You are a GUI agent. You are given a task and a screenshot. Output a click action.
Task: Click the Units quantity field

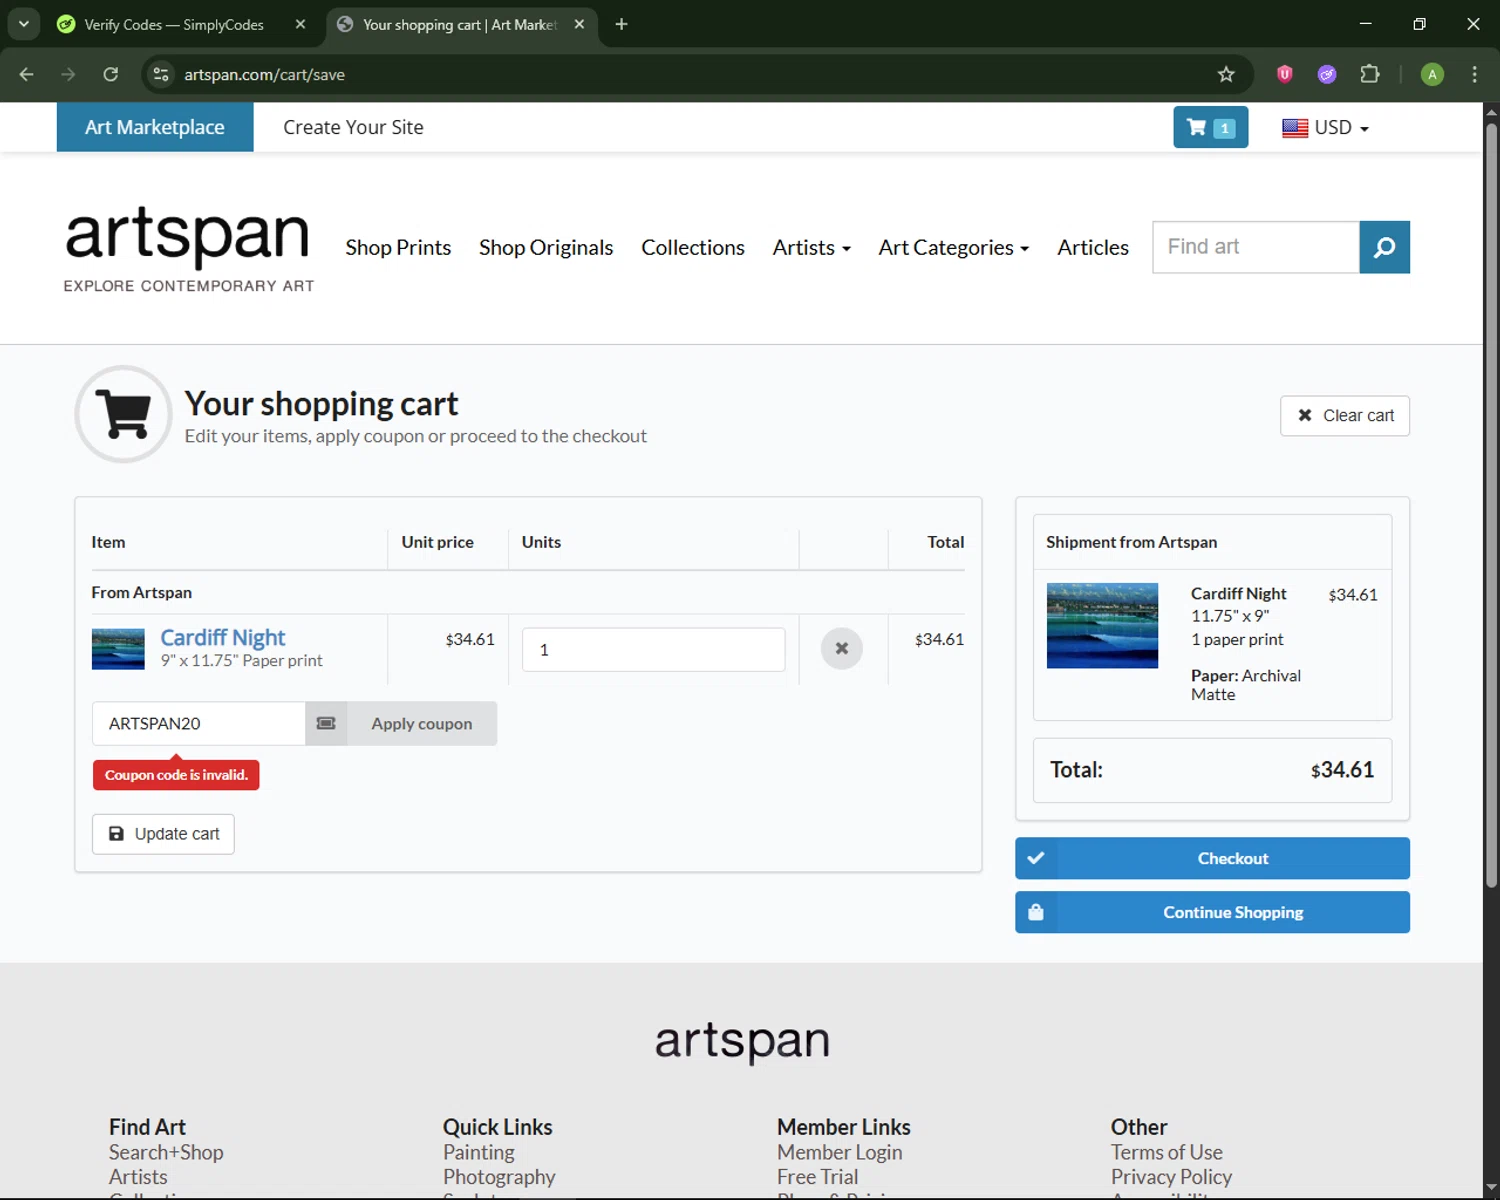[653, 650]
